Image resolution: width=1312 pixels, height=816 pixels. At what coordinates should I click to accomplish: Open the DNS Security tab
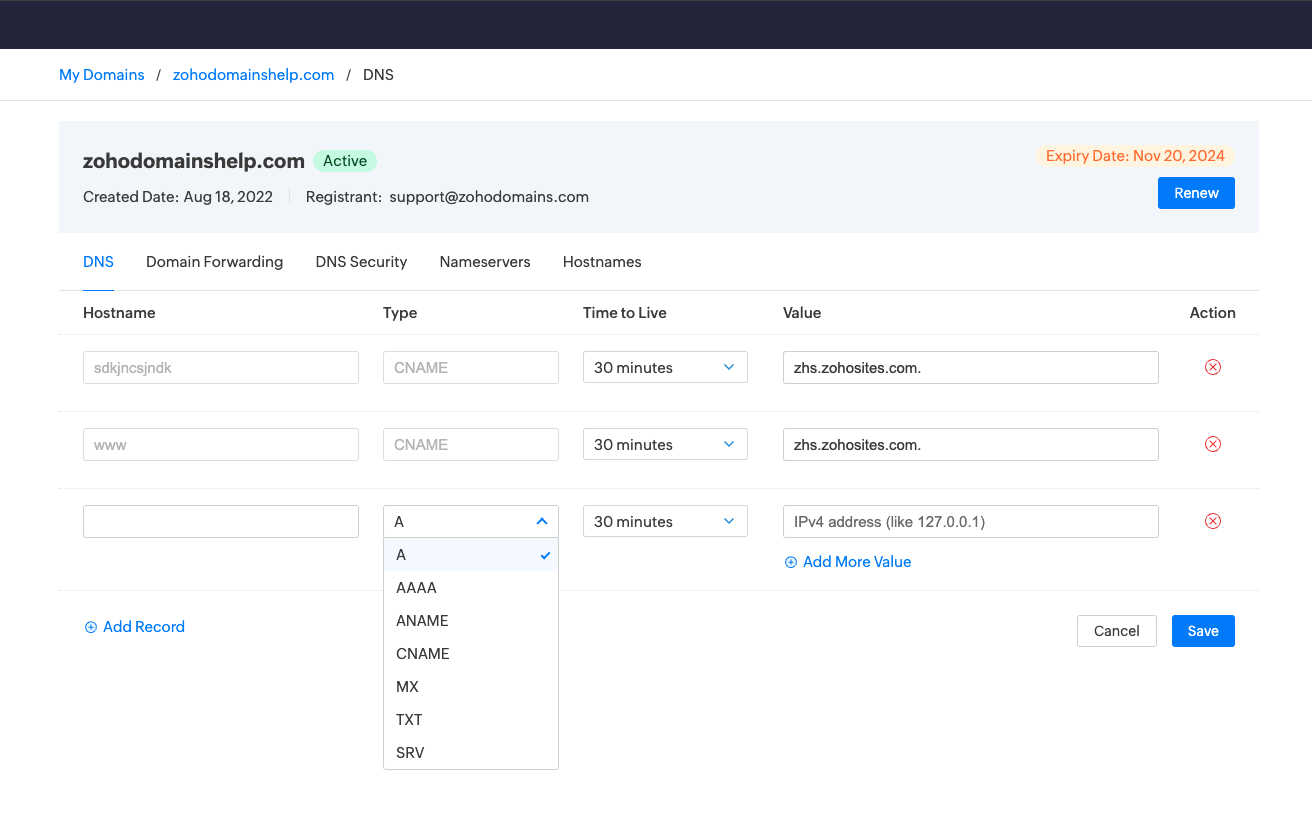click(x=361, y=262)
